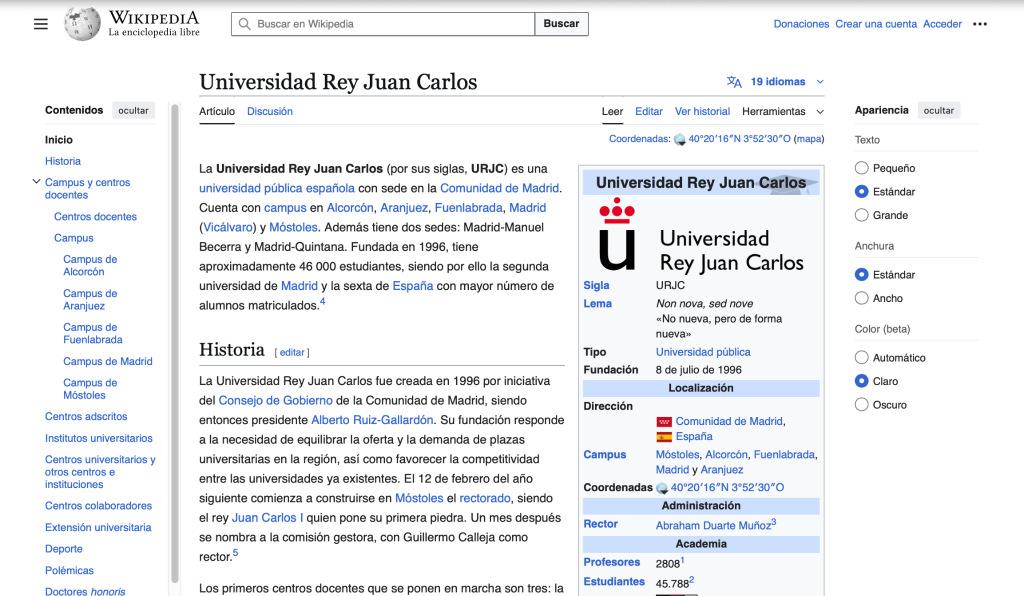Select Automático color mode
This screenshot has height=596, width=1024.
861,357
